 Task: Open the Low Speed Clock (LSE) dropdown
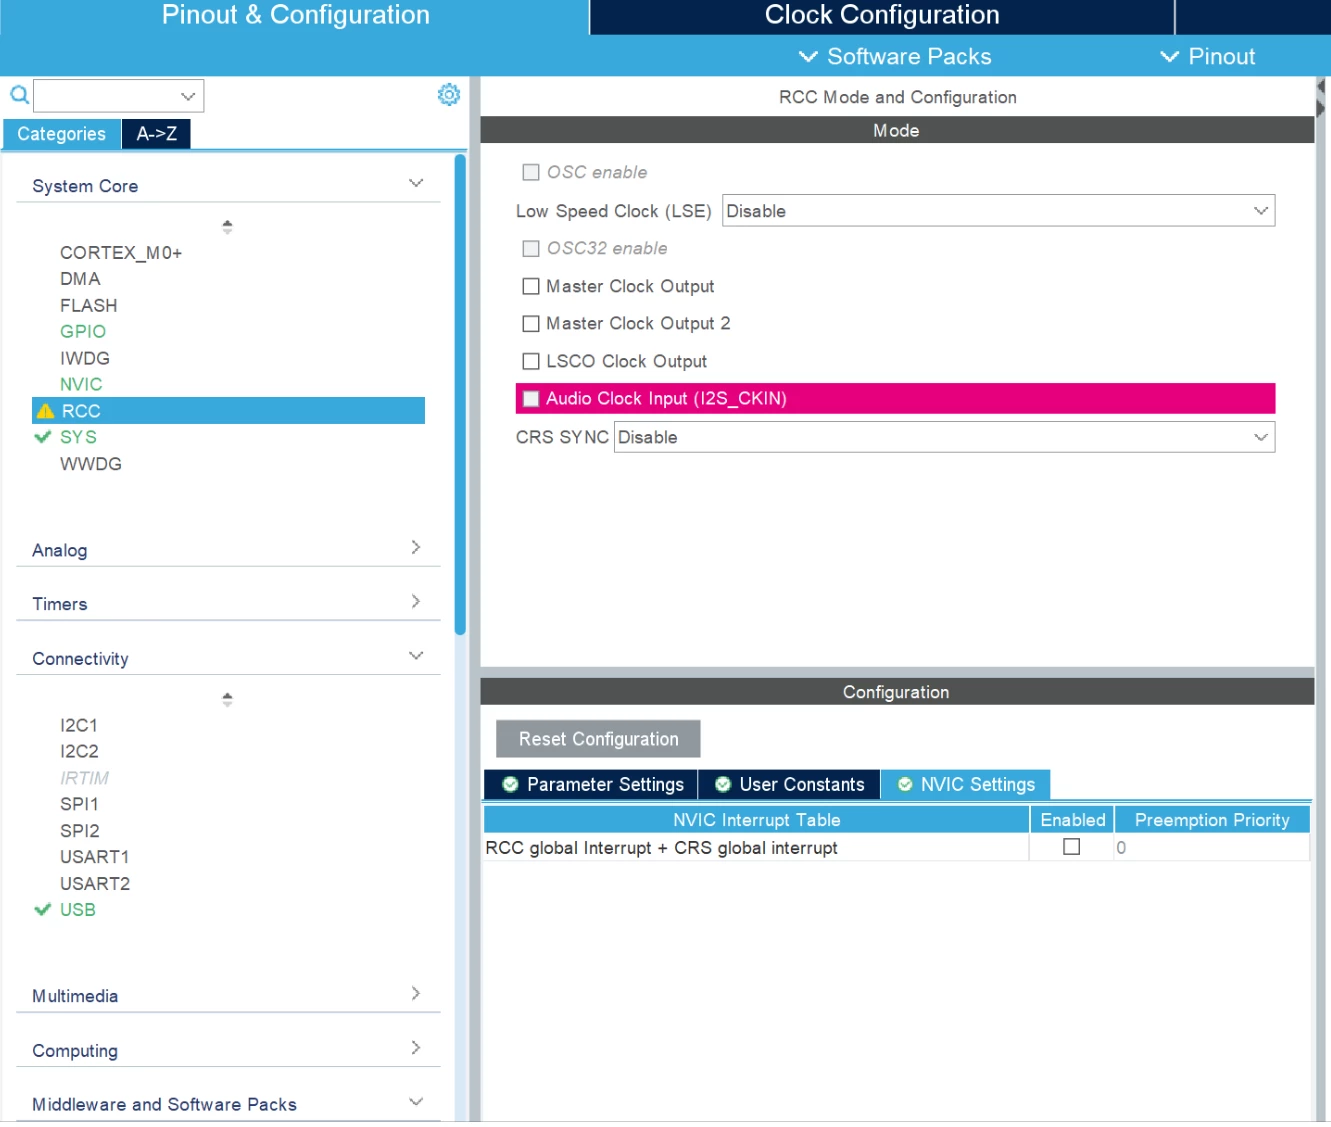pyautogui.click(x=998, y=211)
